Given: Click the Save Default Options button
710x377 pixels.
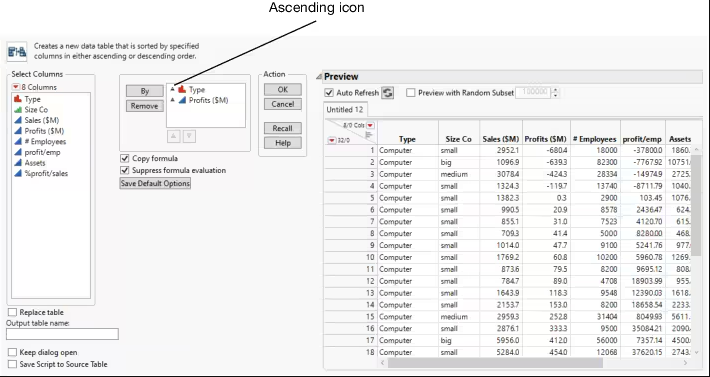Looking at the screenshot, I should click(155, 183).
